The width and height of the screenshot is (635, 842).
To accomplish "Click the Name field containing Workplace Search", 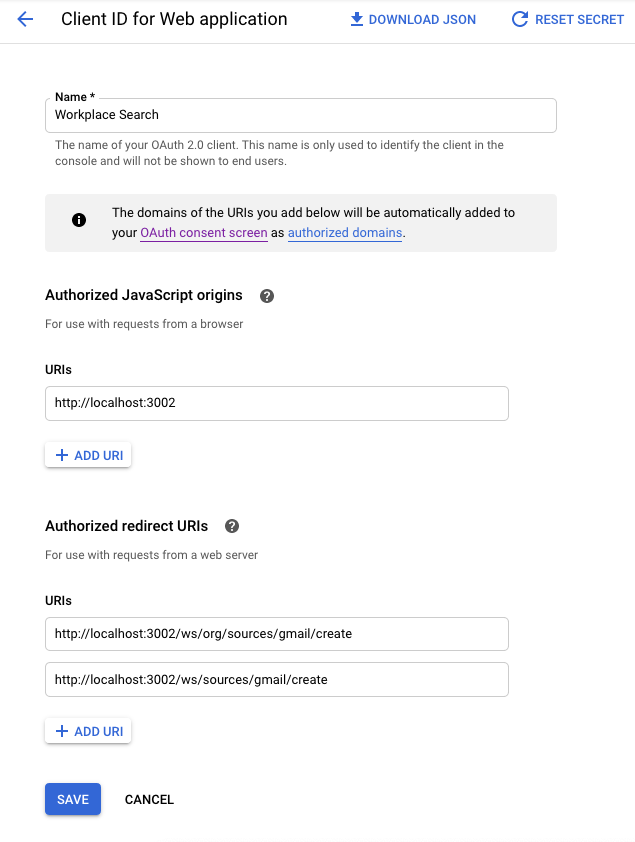I will point(300,115).
